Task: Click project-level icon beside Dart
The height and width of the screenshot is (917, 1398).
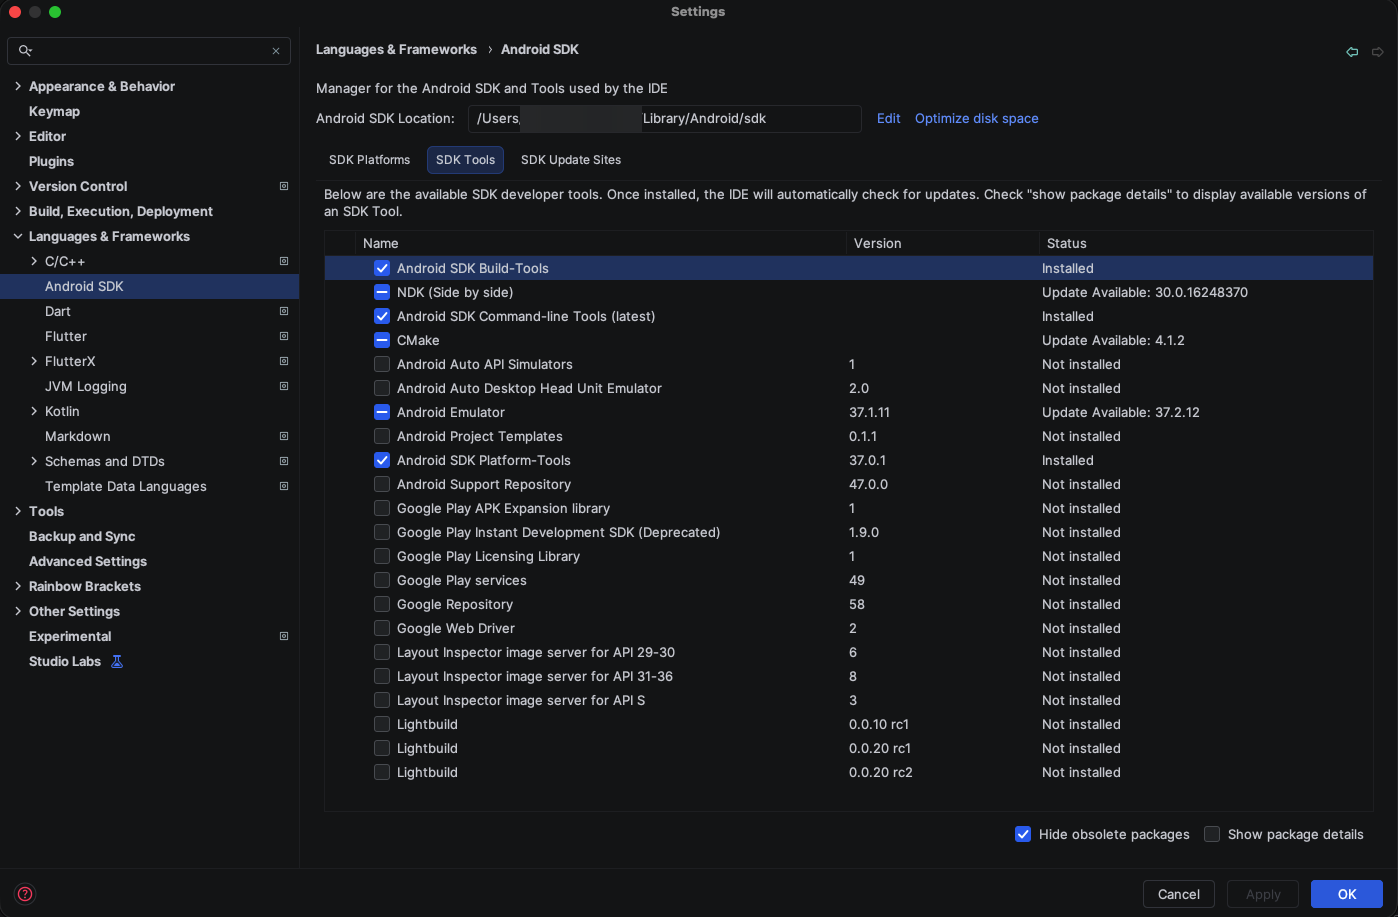Action: point(284,311)
